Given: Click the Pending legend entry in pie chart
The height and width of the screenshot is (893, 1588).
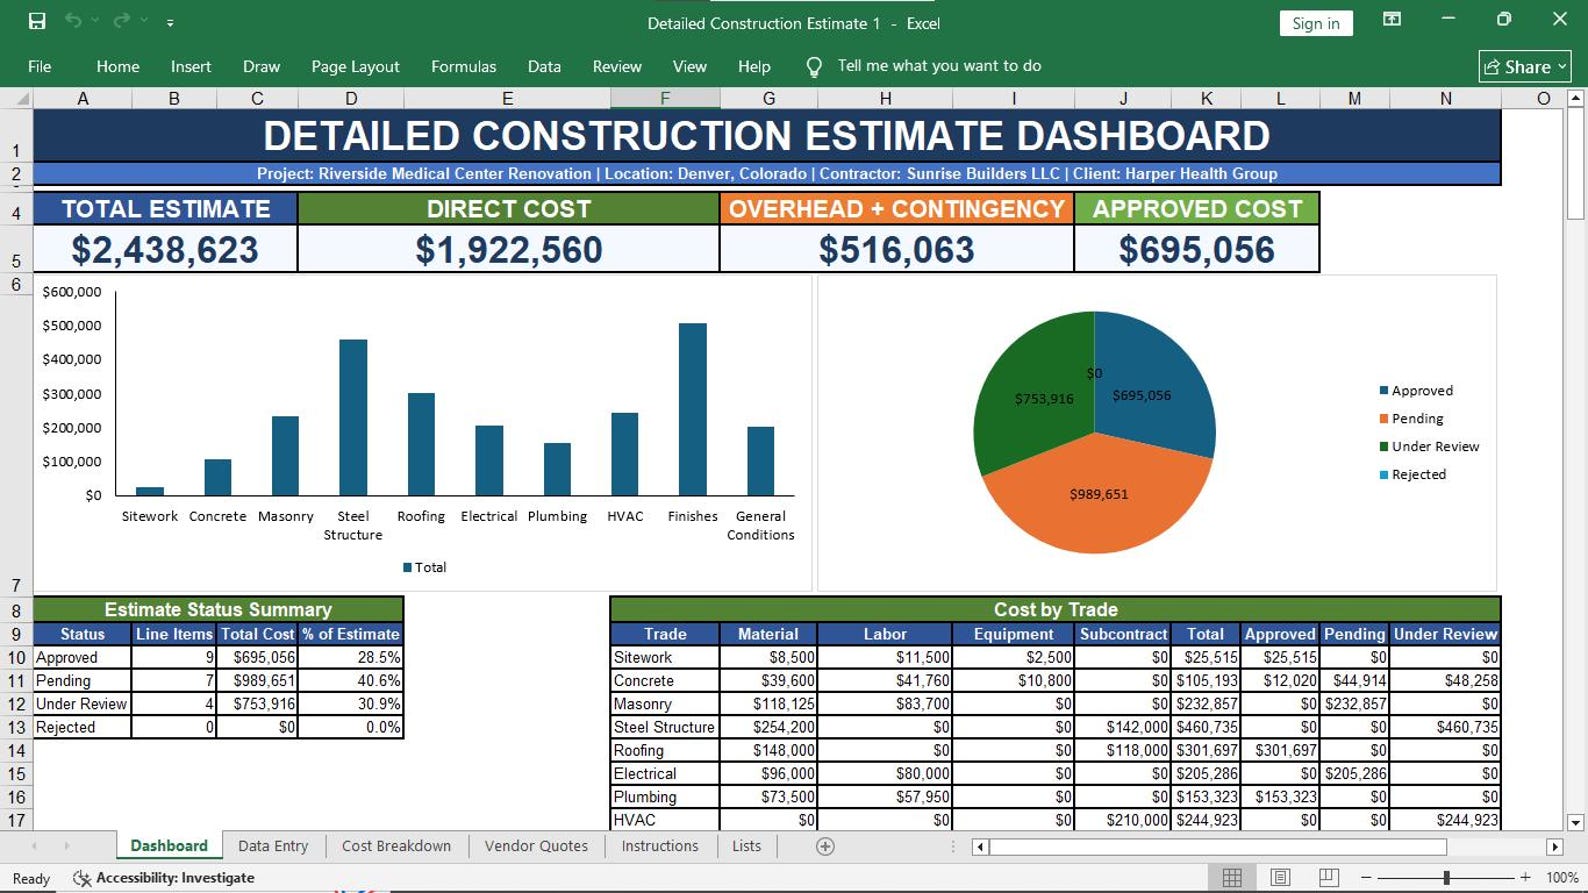Looking at the screenshot, I should [1411, 419].
